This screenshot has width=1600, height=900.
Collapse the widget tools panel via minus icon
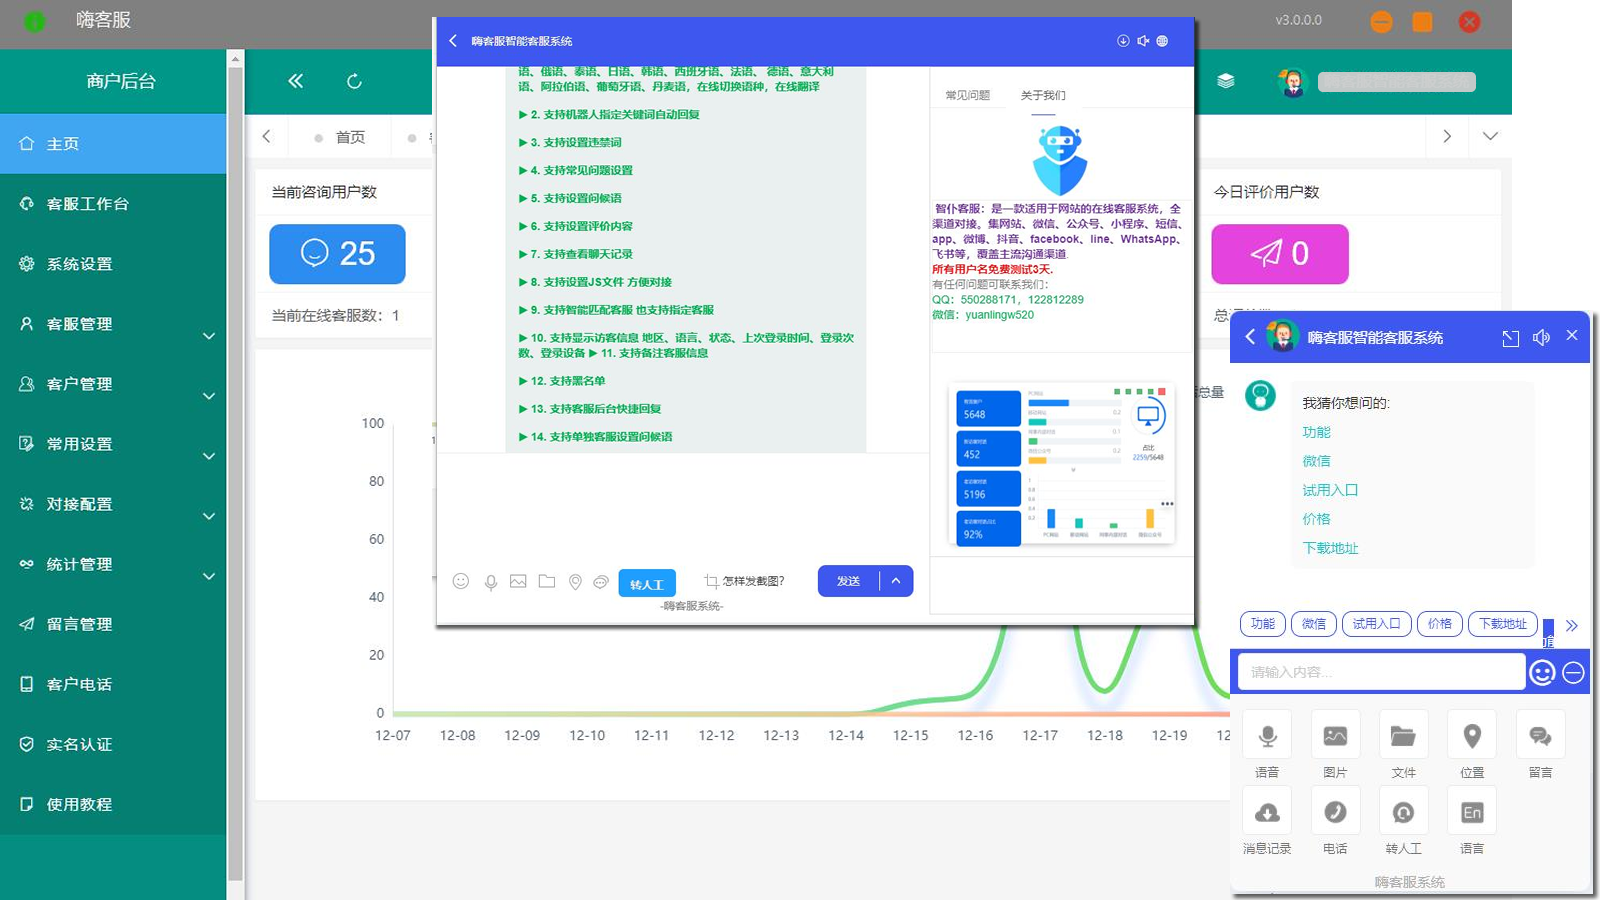(x=1573, y=673)
